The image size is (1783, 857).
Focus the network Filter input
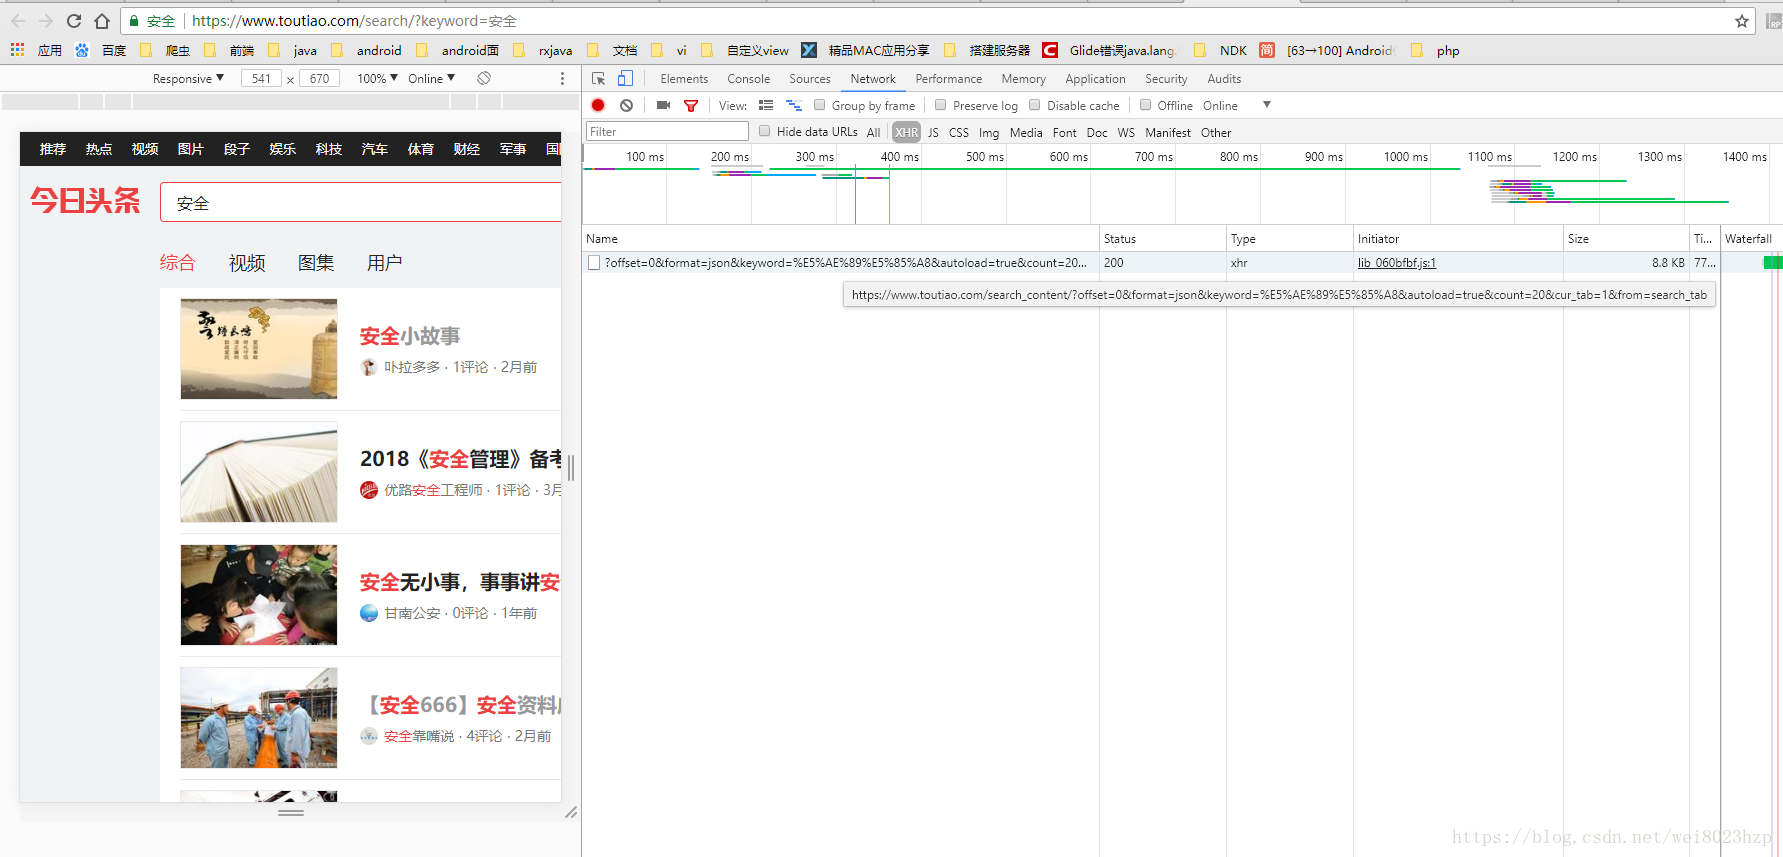click(667, 132)
